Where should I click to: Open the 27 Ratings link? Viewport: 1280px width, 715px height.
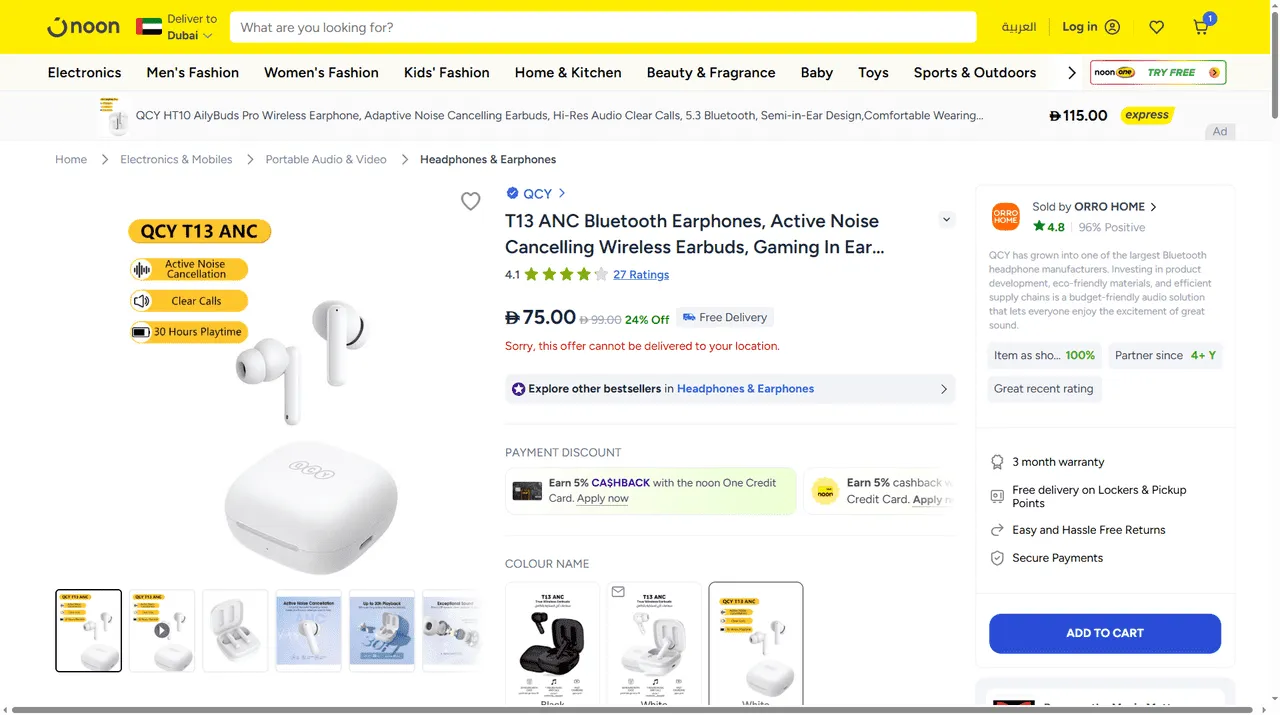[641, 274]
